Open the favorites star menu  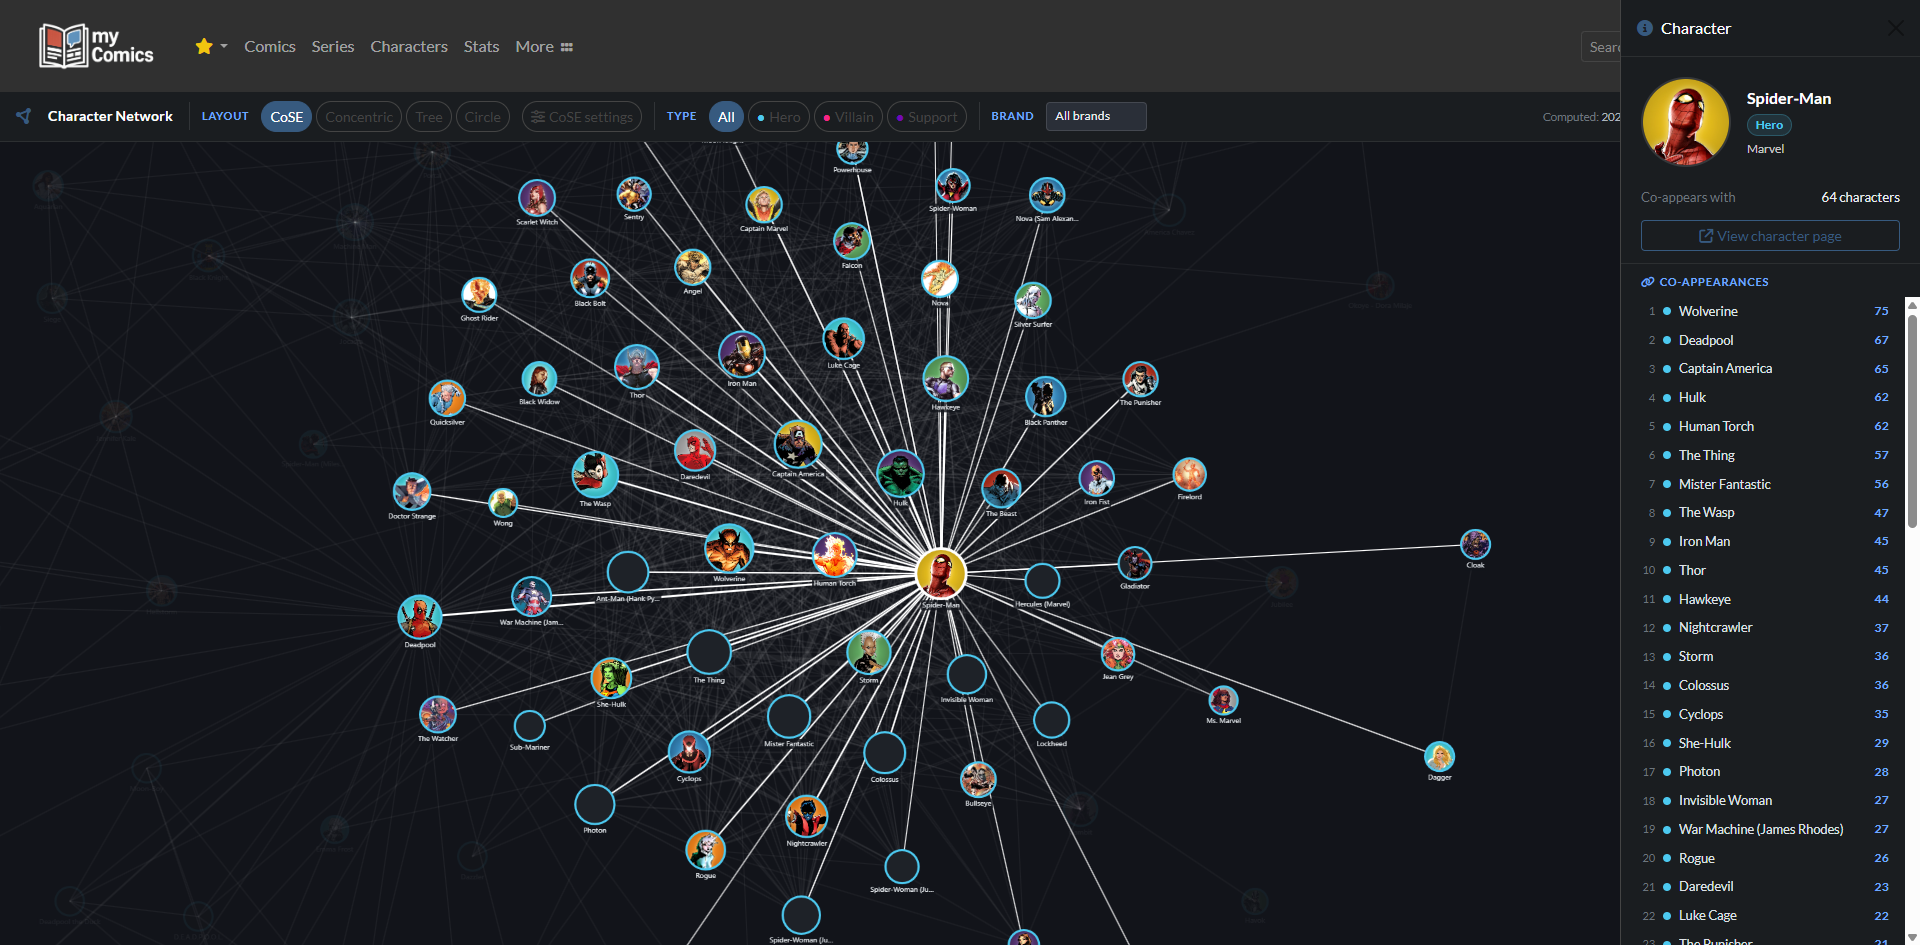pyautogui.click(x=211, y=46)
